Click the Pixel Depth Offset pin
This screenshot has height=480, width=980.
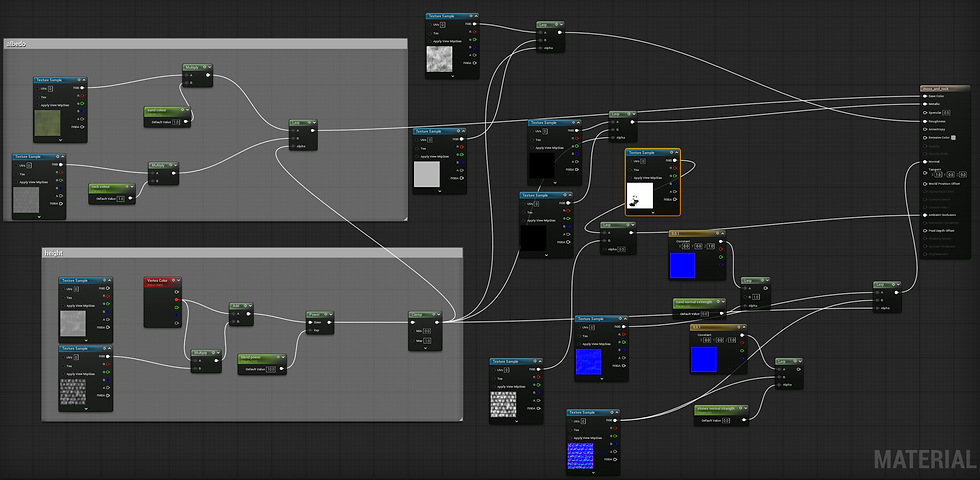click(x=926, y=231)
